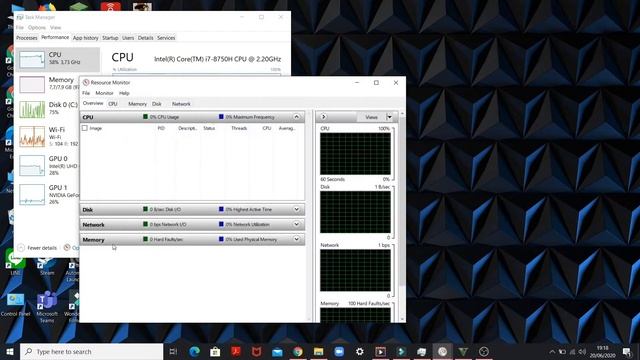The width and height of the screenshot is (640, 360).
Task: Open Help menu in Resource Monitor
Action: 124,93
